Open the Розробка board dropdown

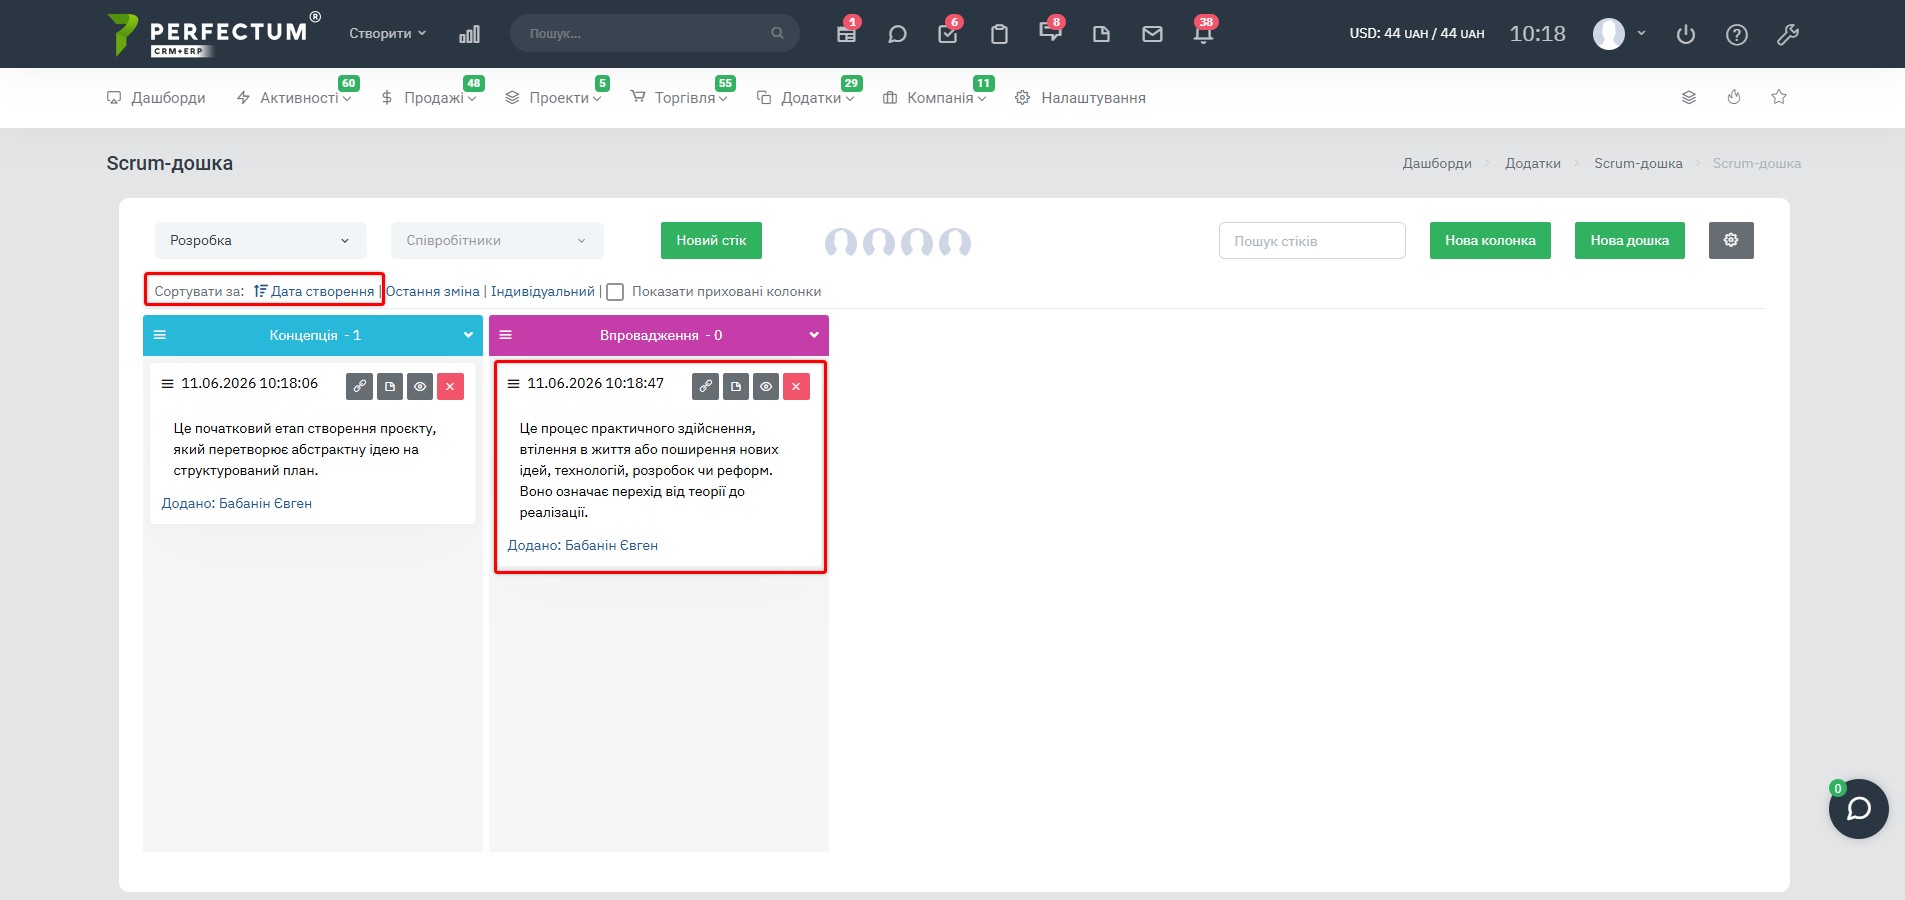[x=260, y=240]
